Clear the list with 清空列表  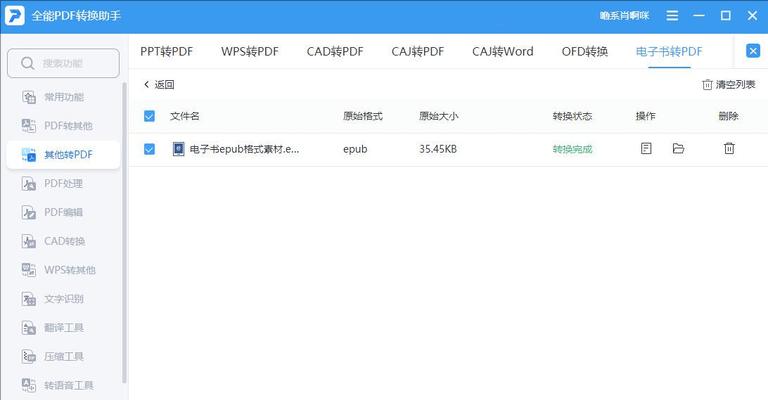[x=729, y=85]
